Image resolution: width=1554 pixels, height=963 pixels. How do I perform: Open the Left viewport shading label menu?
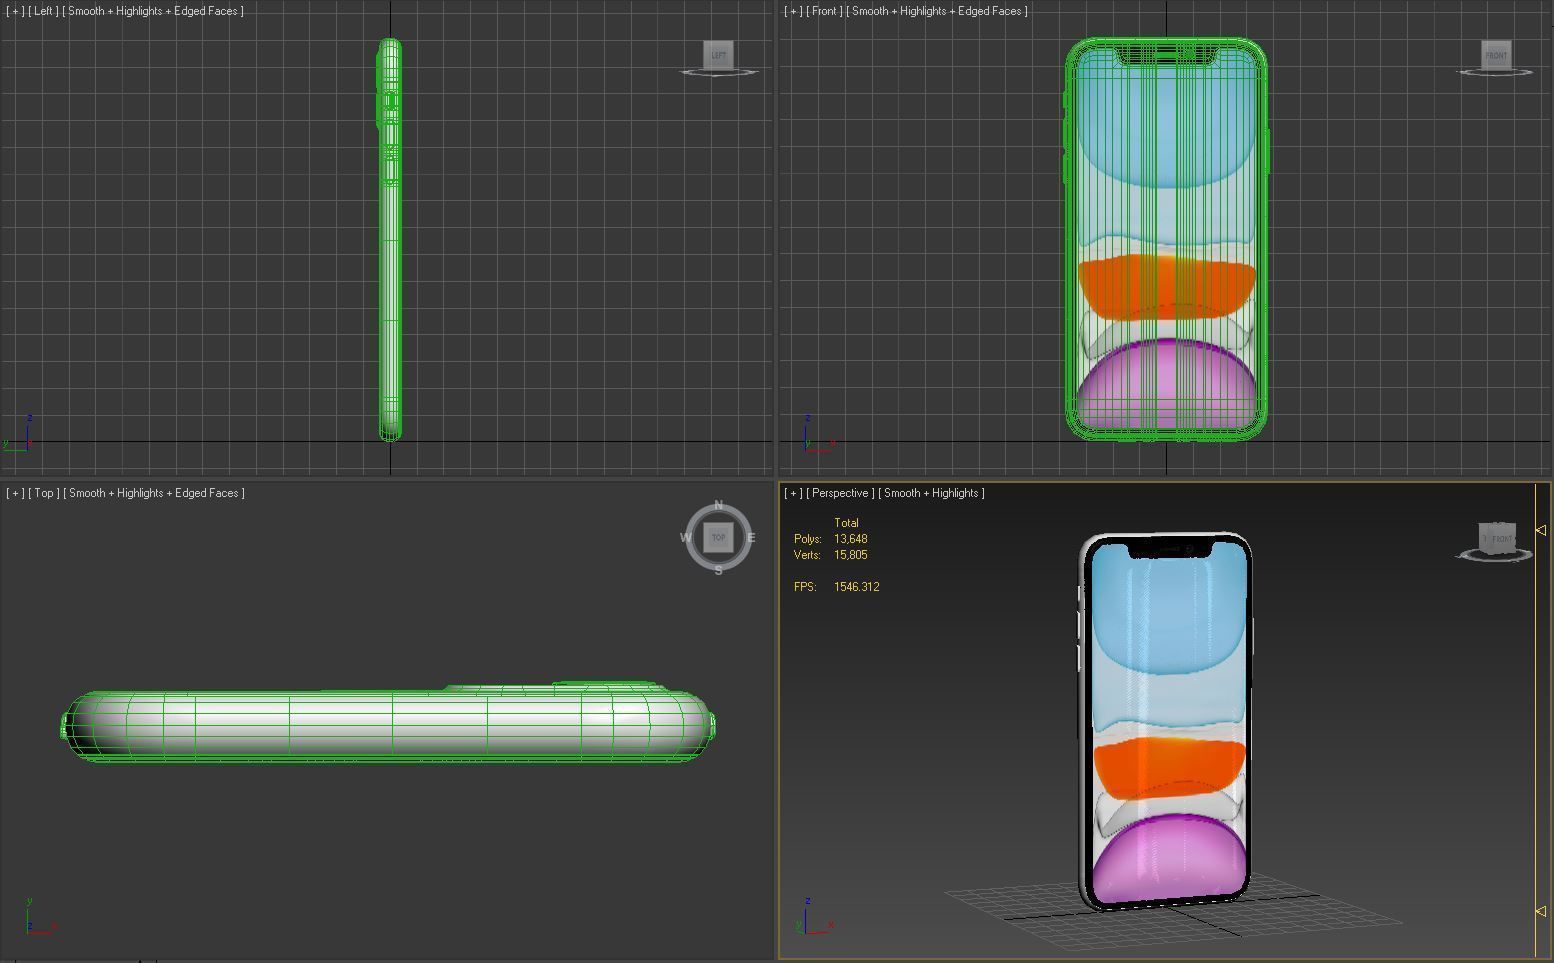pyautogui.click(x=153, y=11)
